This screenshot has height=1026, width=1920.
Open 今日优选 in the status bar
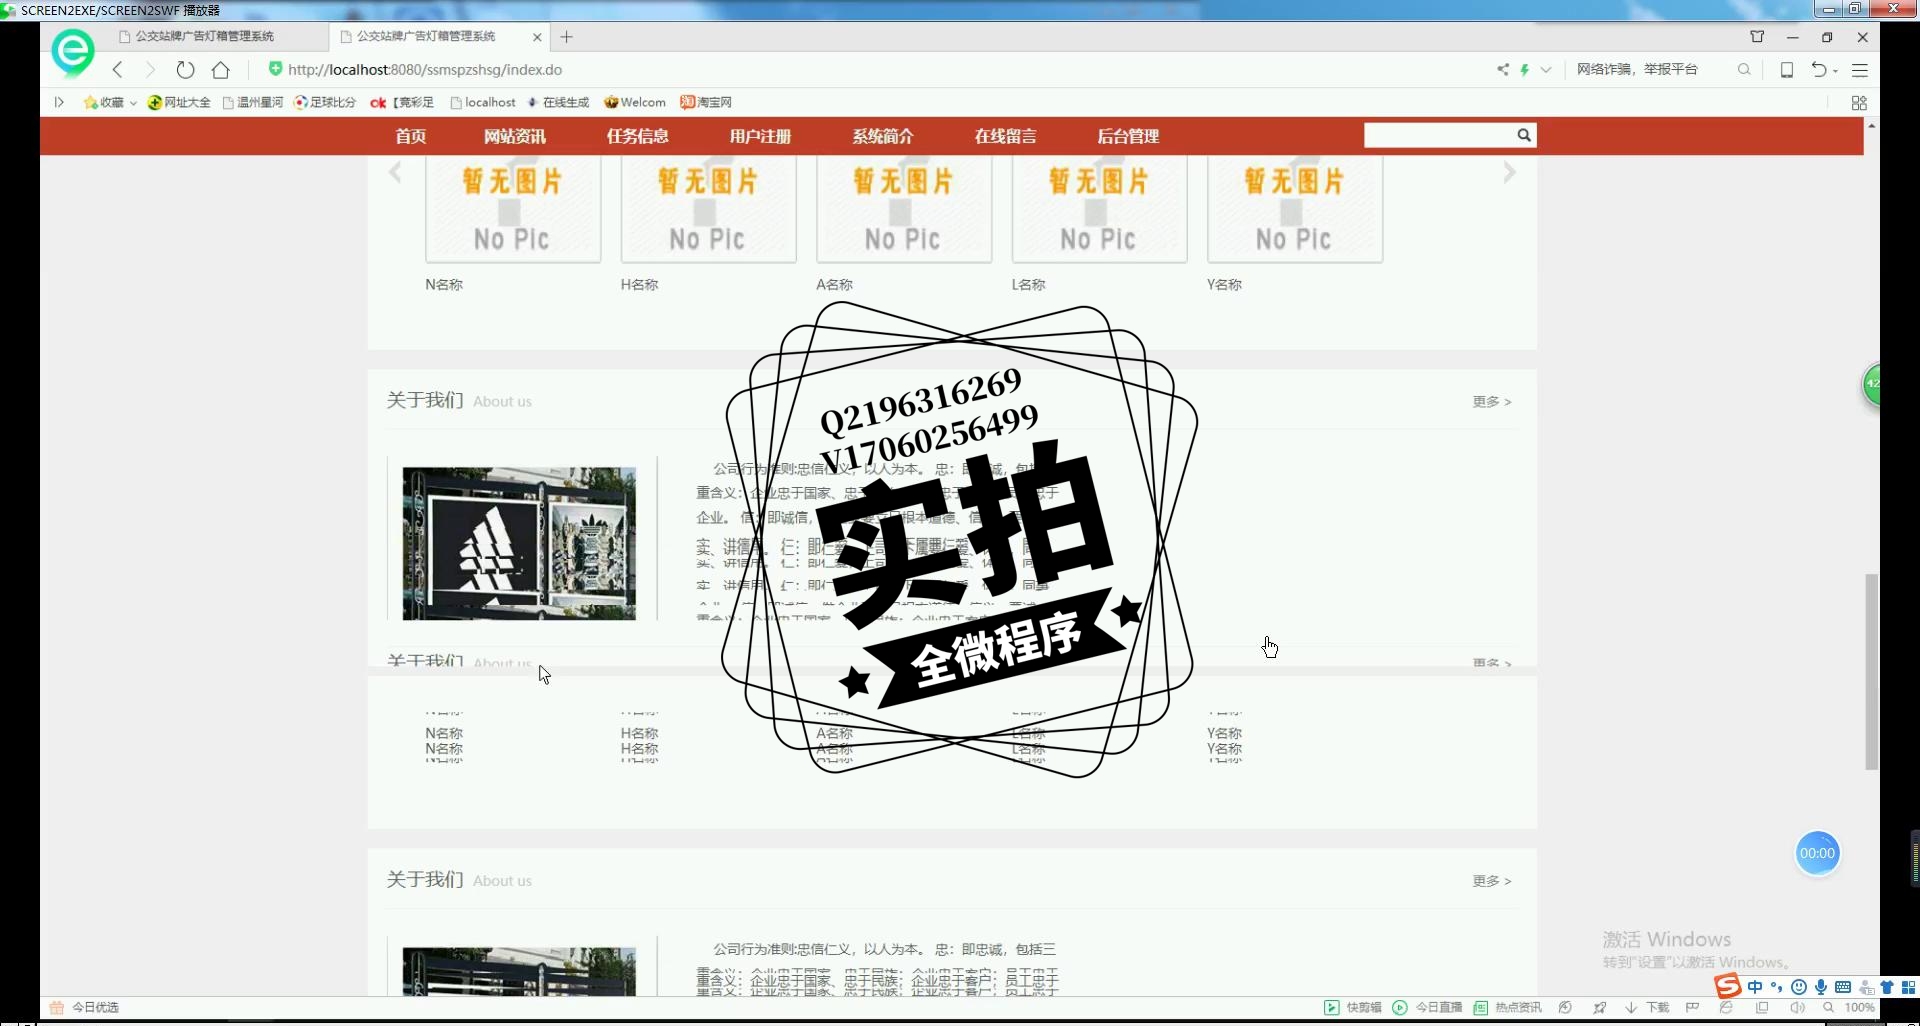(85, 1007)
